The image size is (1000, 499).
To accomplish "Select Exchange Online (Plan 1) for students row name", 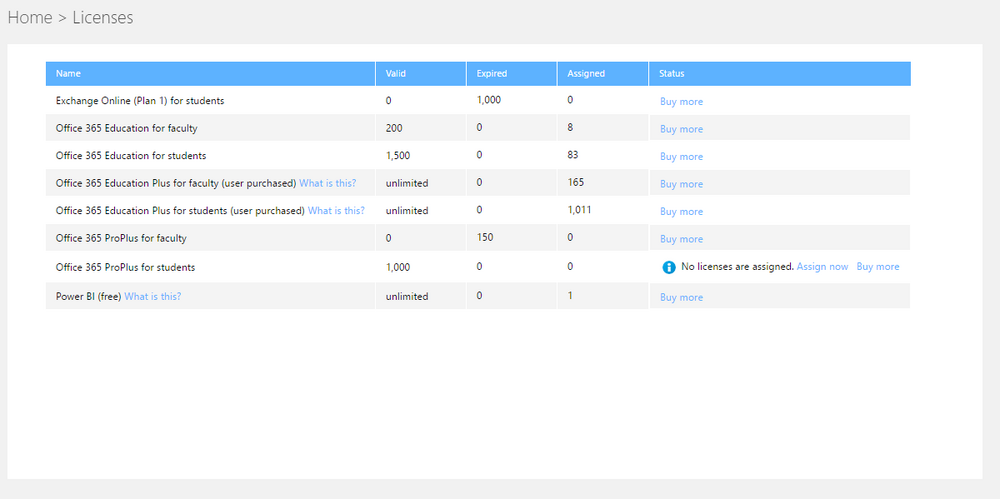I will click(x=140, y=101).
